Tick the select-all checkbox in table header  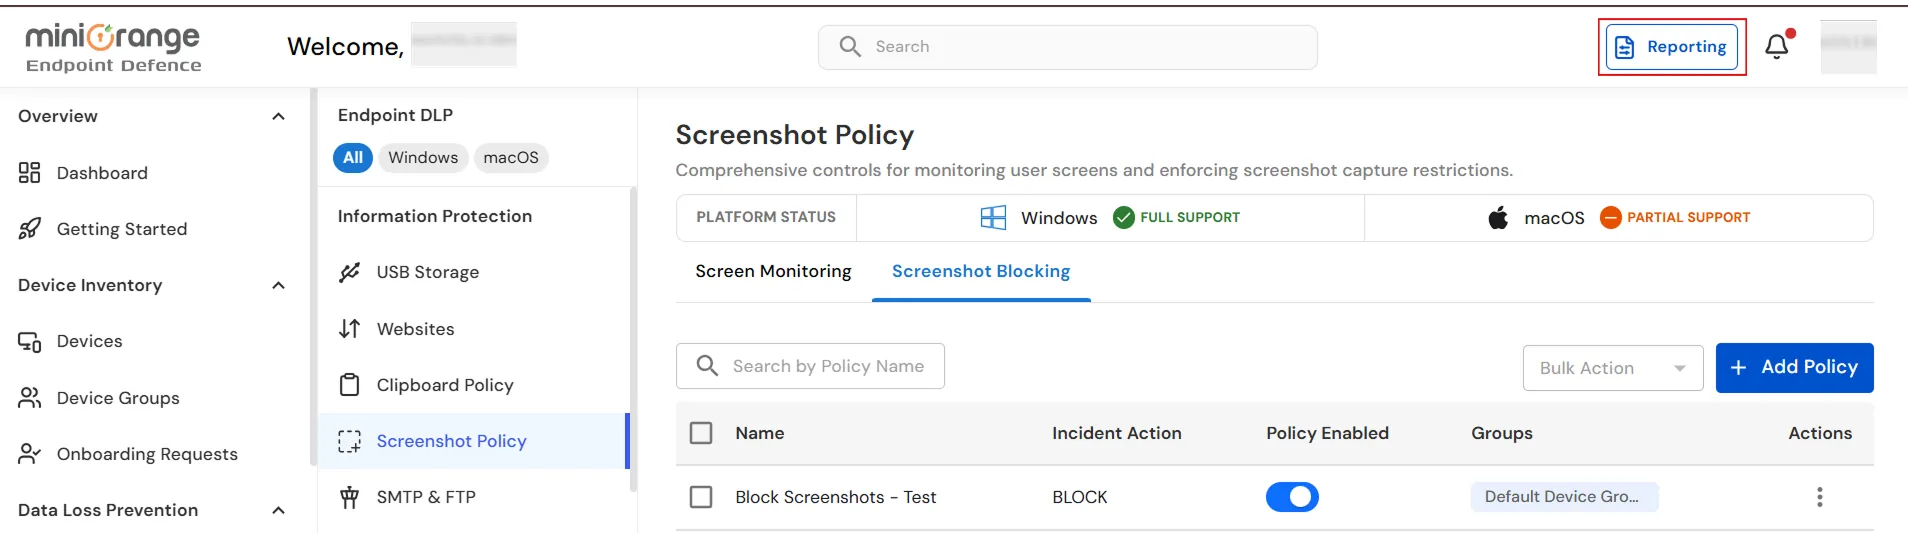(701, 433)
